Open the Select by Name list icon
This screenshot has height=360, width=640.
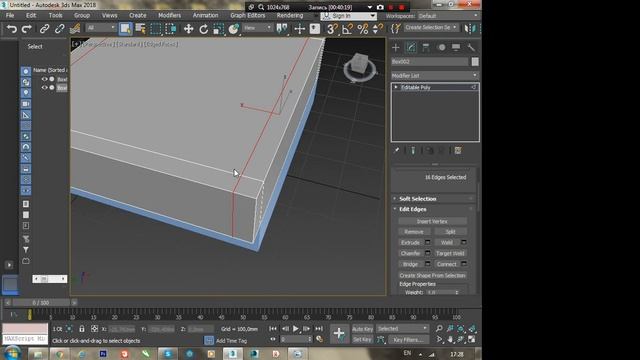coord(140,29)
